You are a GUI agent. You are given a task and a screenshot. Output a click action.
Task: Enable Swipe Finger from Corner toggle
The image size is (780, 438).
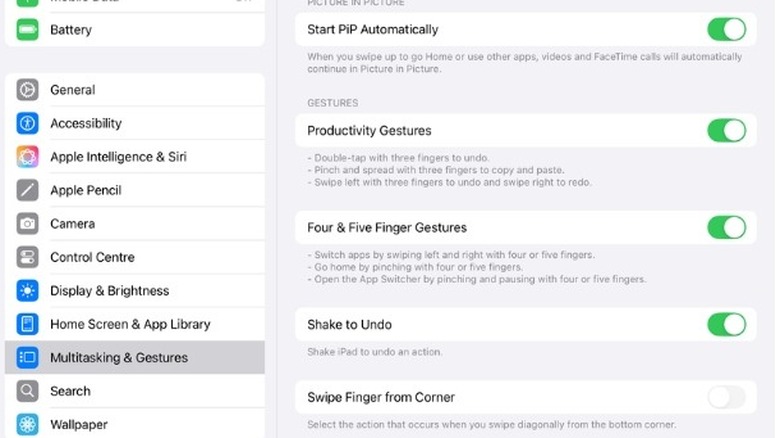(726, 398)
